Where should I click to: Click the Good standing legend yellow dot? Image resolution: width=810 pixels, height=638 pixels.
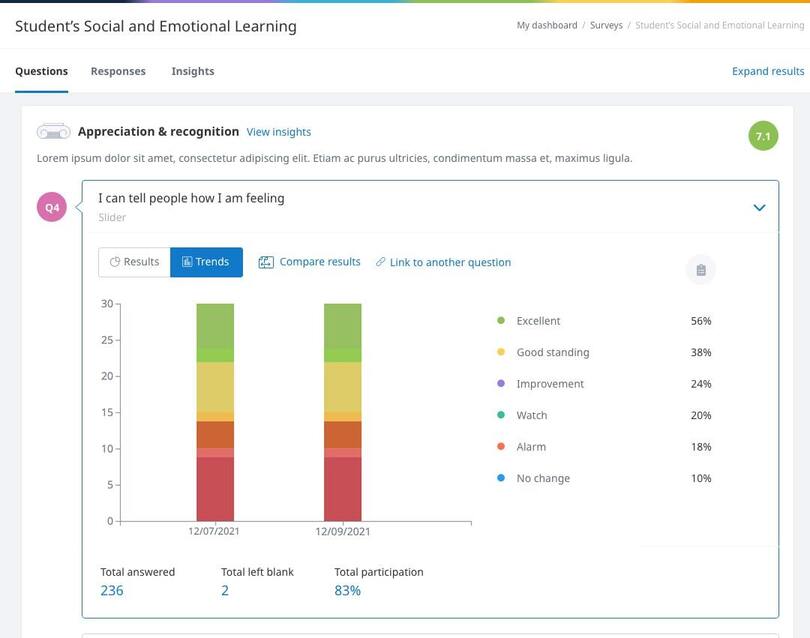click(501, 352)
